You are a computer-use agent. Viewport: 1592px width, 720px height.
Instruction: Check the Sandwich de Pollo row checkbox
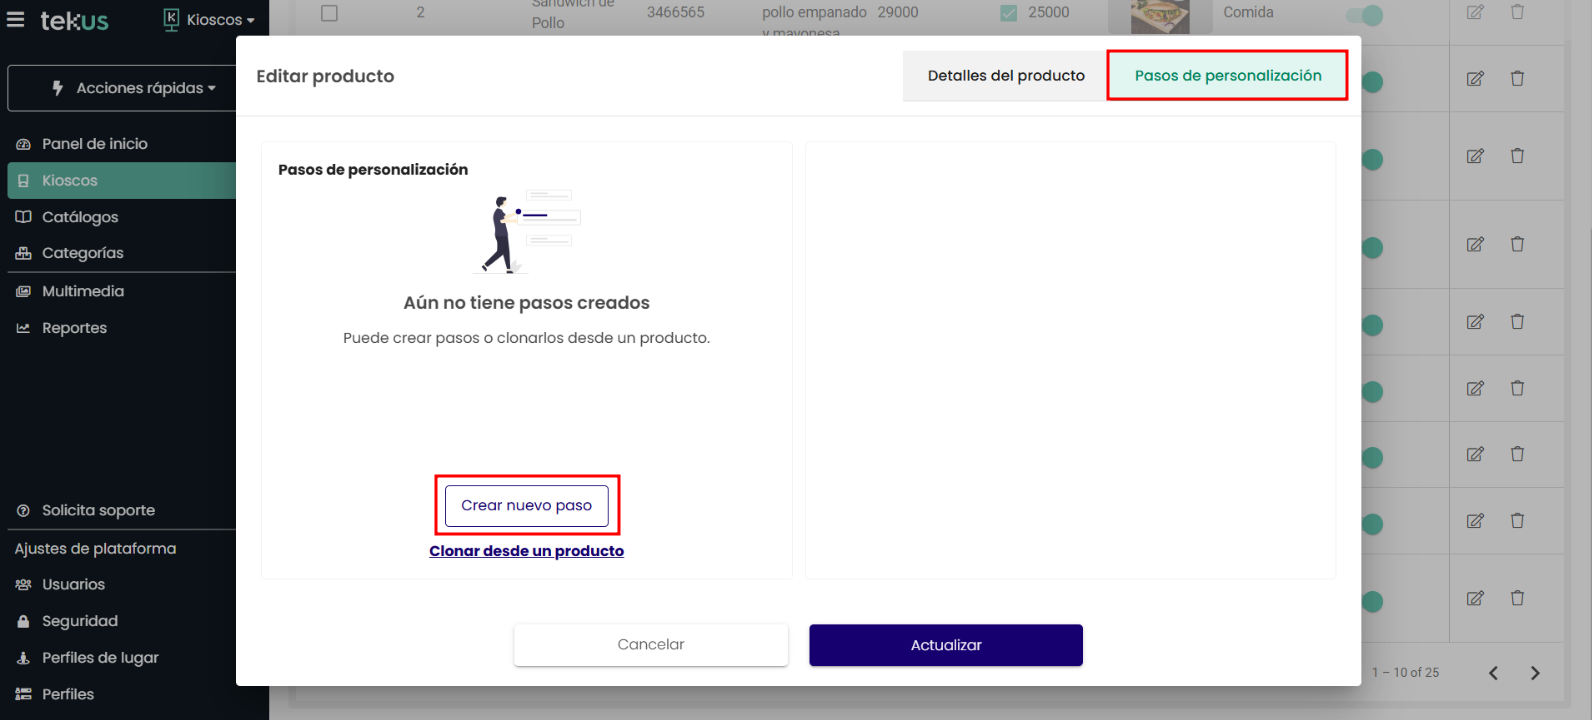(x=329, y=13)
